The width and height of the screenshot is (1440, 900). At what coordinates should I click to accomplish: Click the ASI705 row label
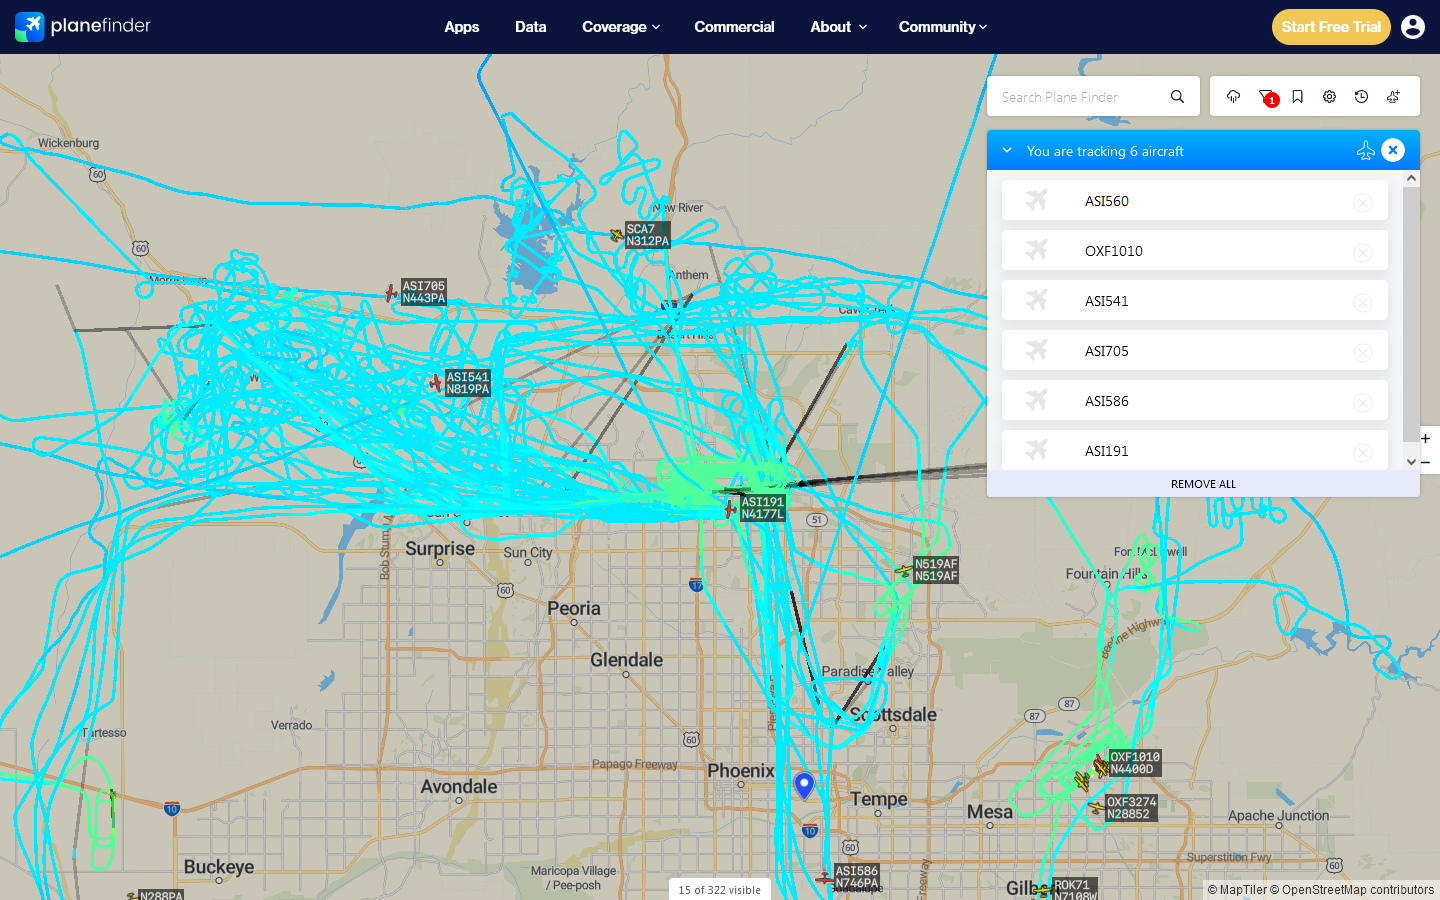tap(1107, 351)
